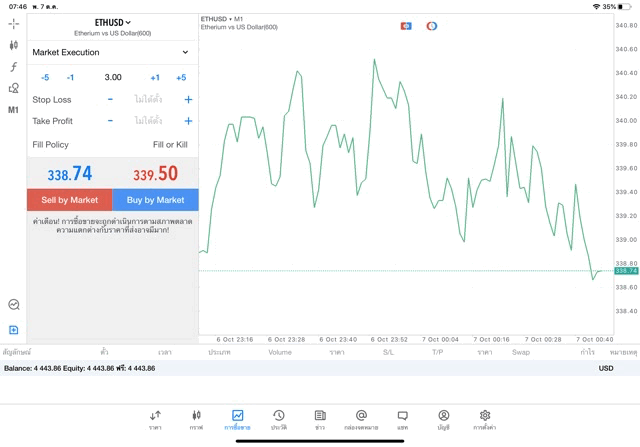
Task: Decrease Take Profit with minus button
Action: pyautogui.click(x=110, y=121)
